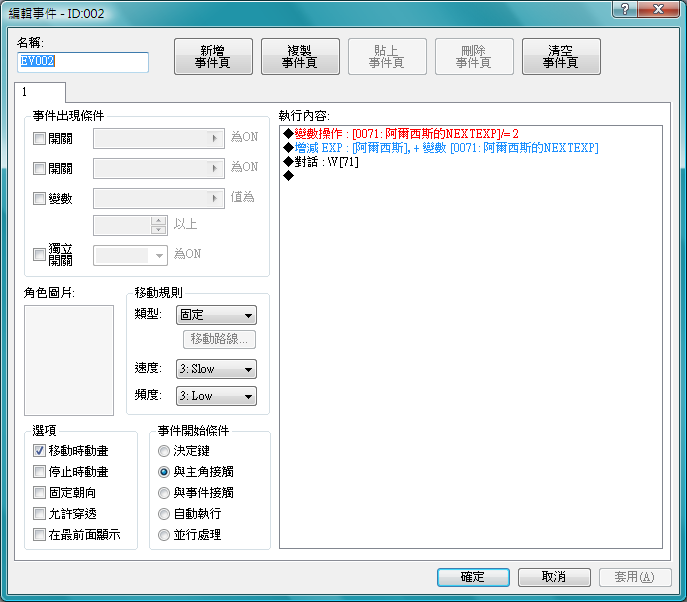
Task: Select the 與事件接觸 trigger radio button
Action: [164, 493]
